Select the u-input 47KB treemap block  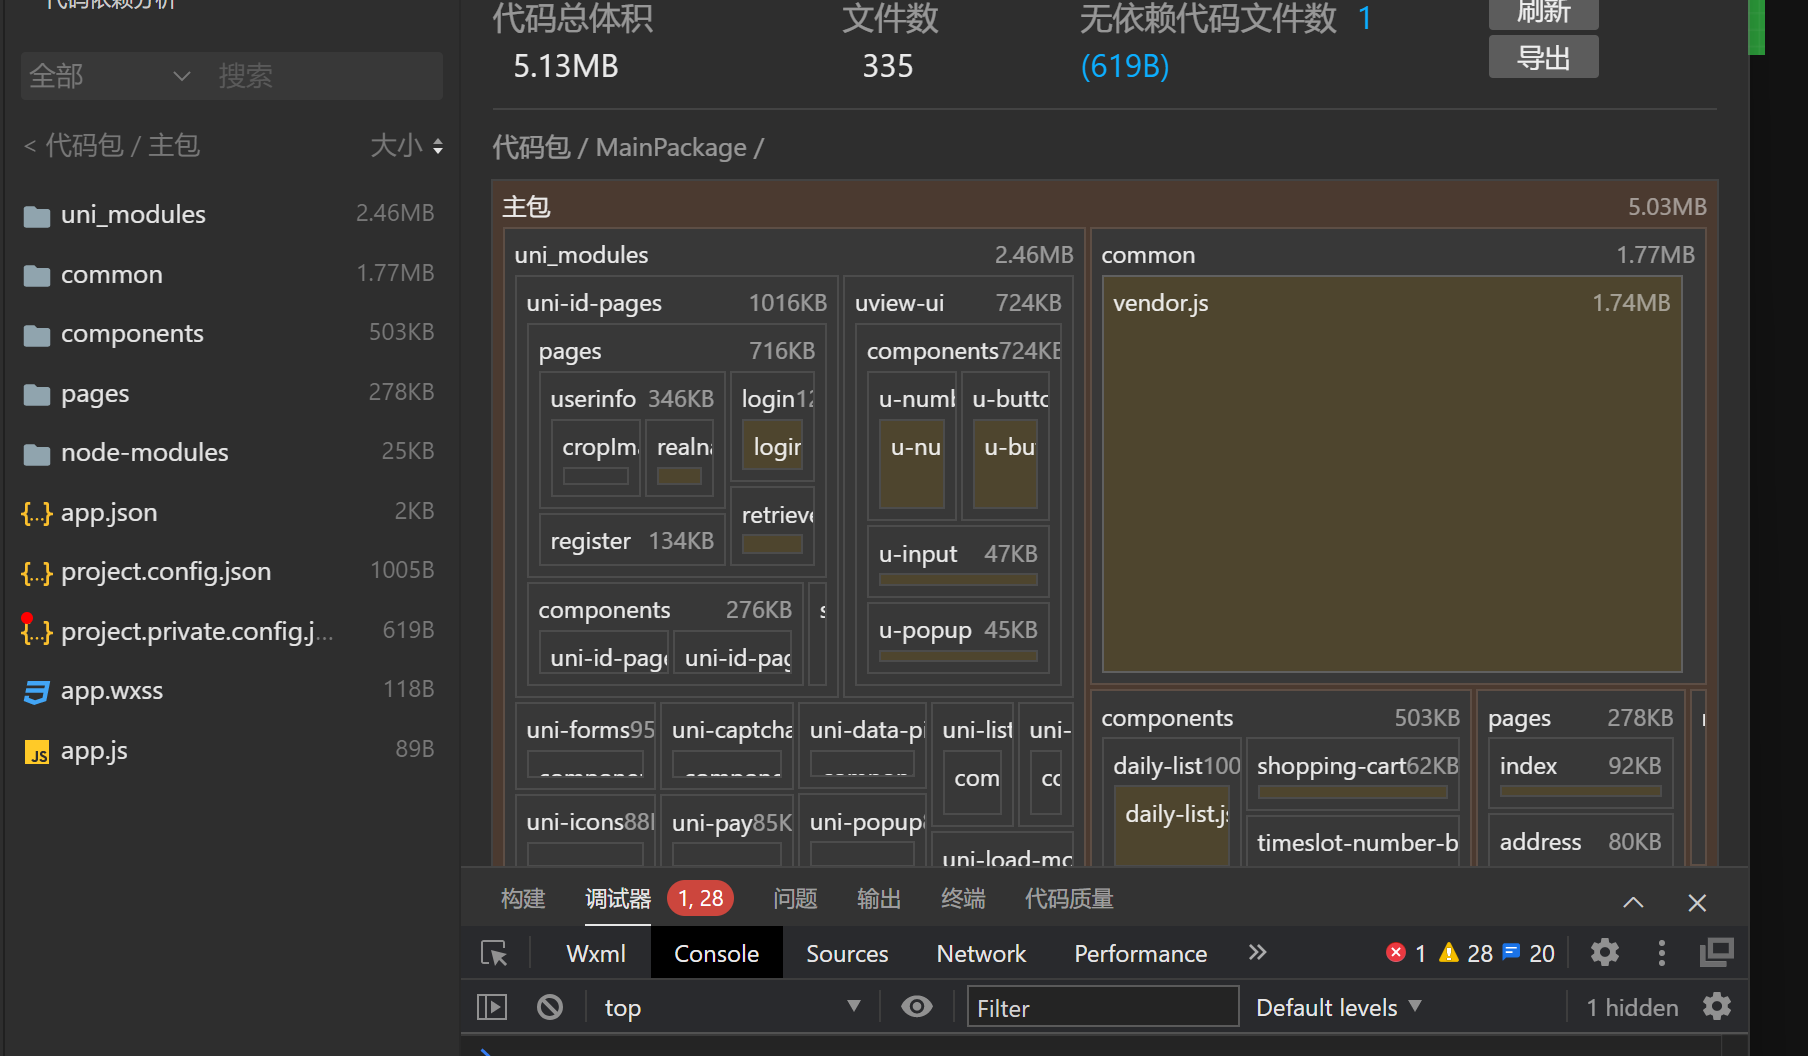pos(957,560)
